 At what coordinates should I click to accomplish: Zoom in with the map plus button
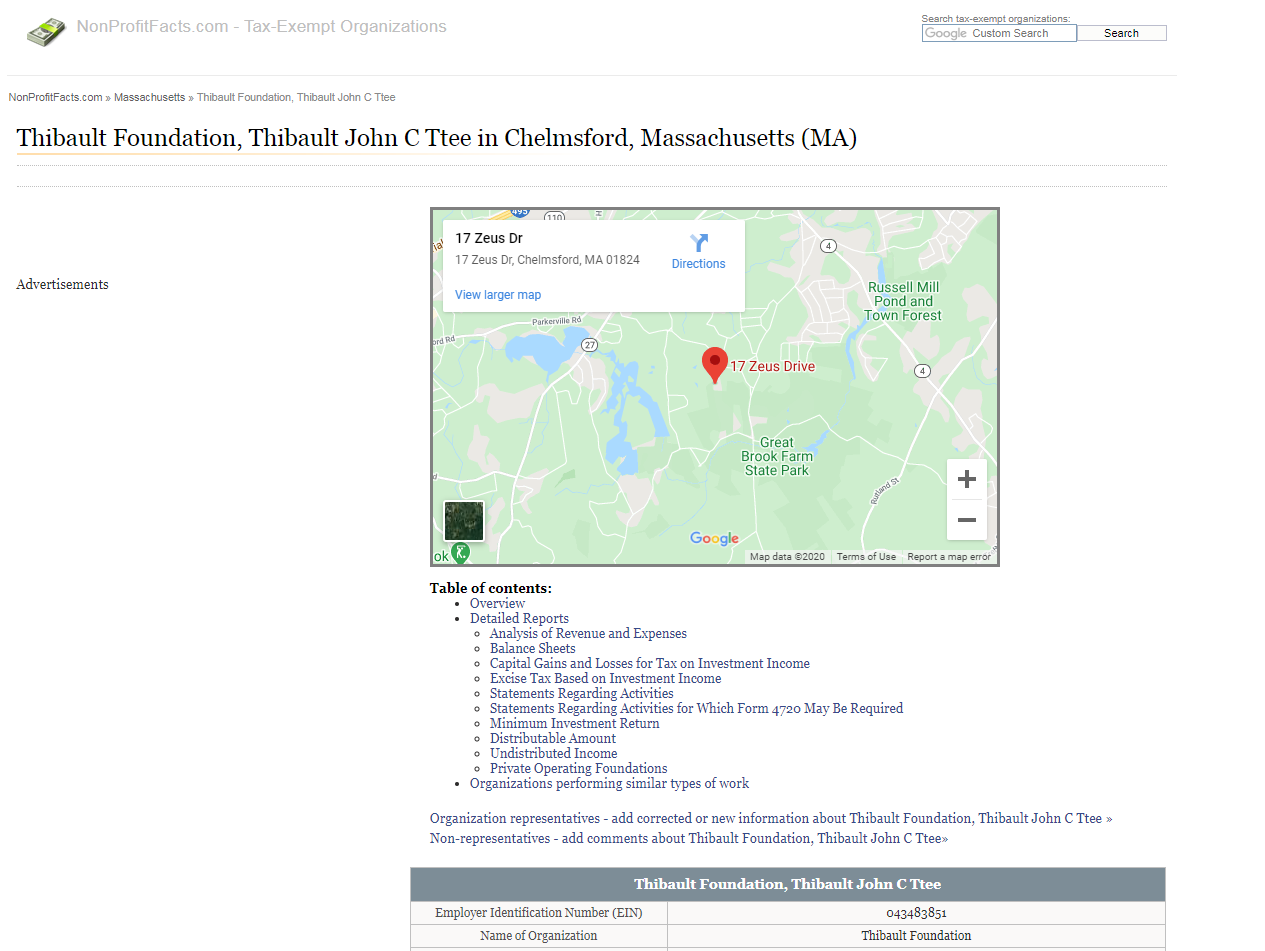967,479
